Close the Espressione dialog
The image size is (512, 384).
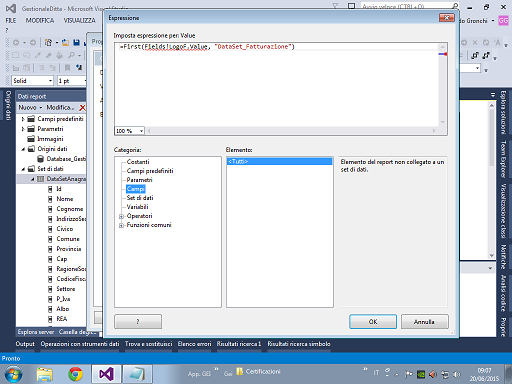447,17
